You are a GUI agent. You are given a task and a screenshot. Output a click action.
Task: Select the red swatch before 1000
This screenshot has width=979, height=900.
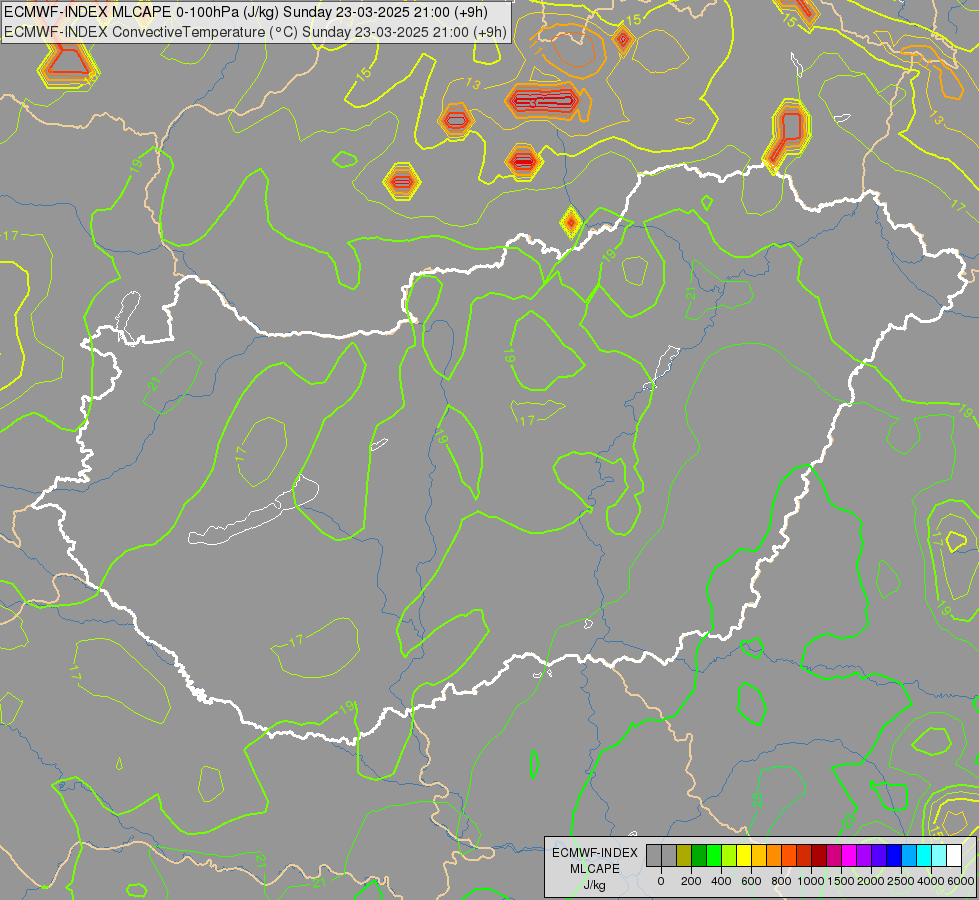(x=804, y=856)
